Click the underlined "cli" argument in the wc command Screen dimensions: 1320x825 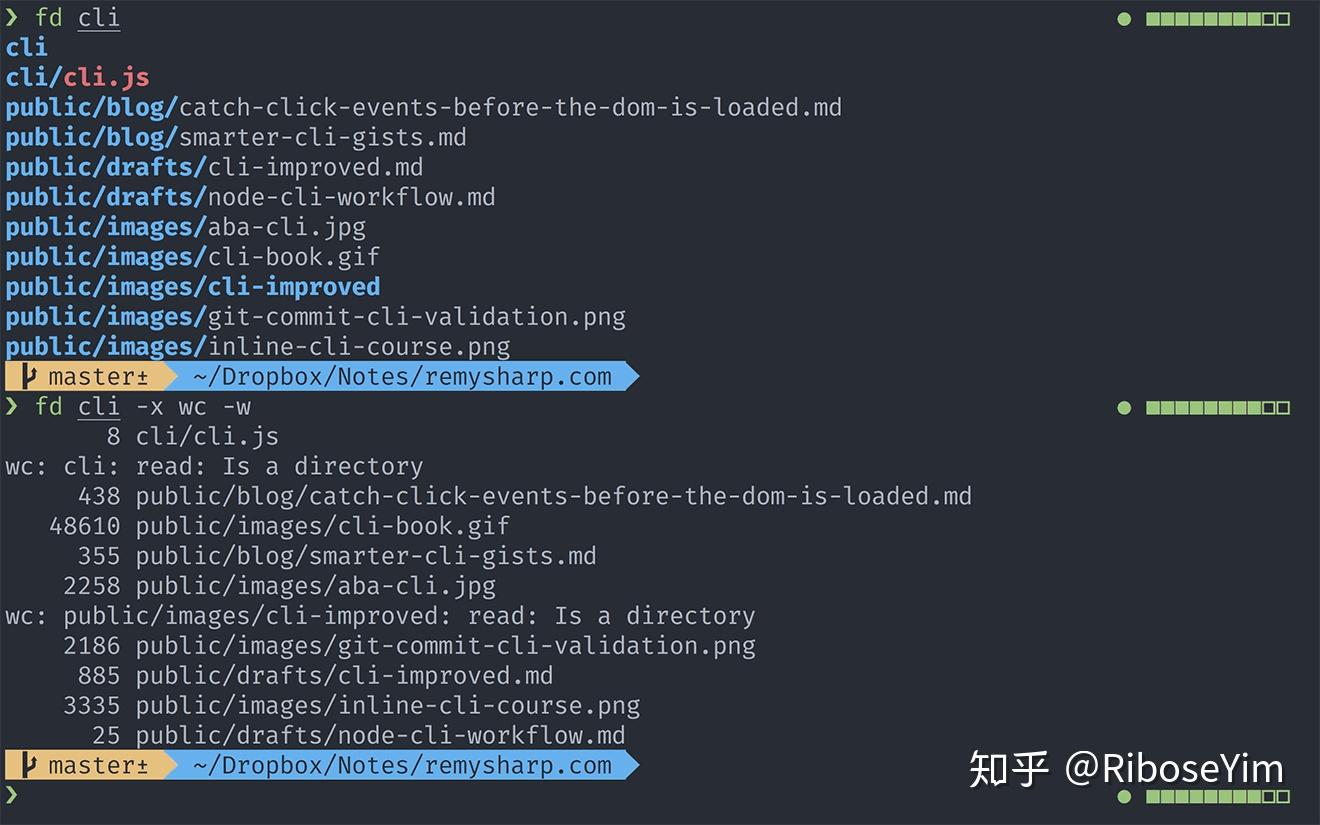98,407
